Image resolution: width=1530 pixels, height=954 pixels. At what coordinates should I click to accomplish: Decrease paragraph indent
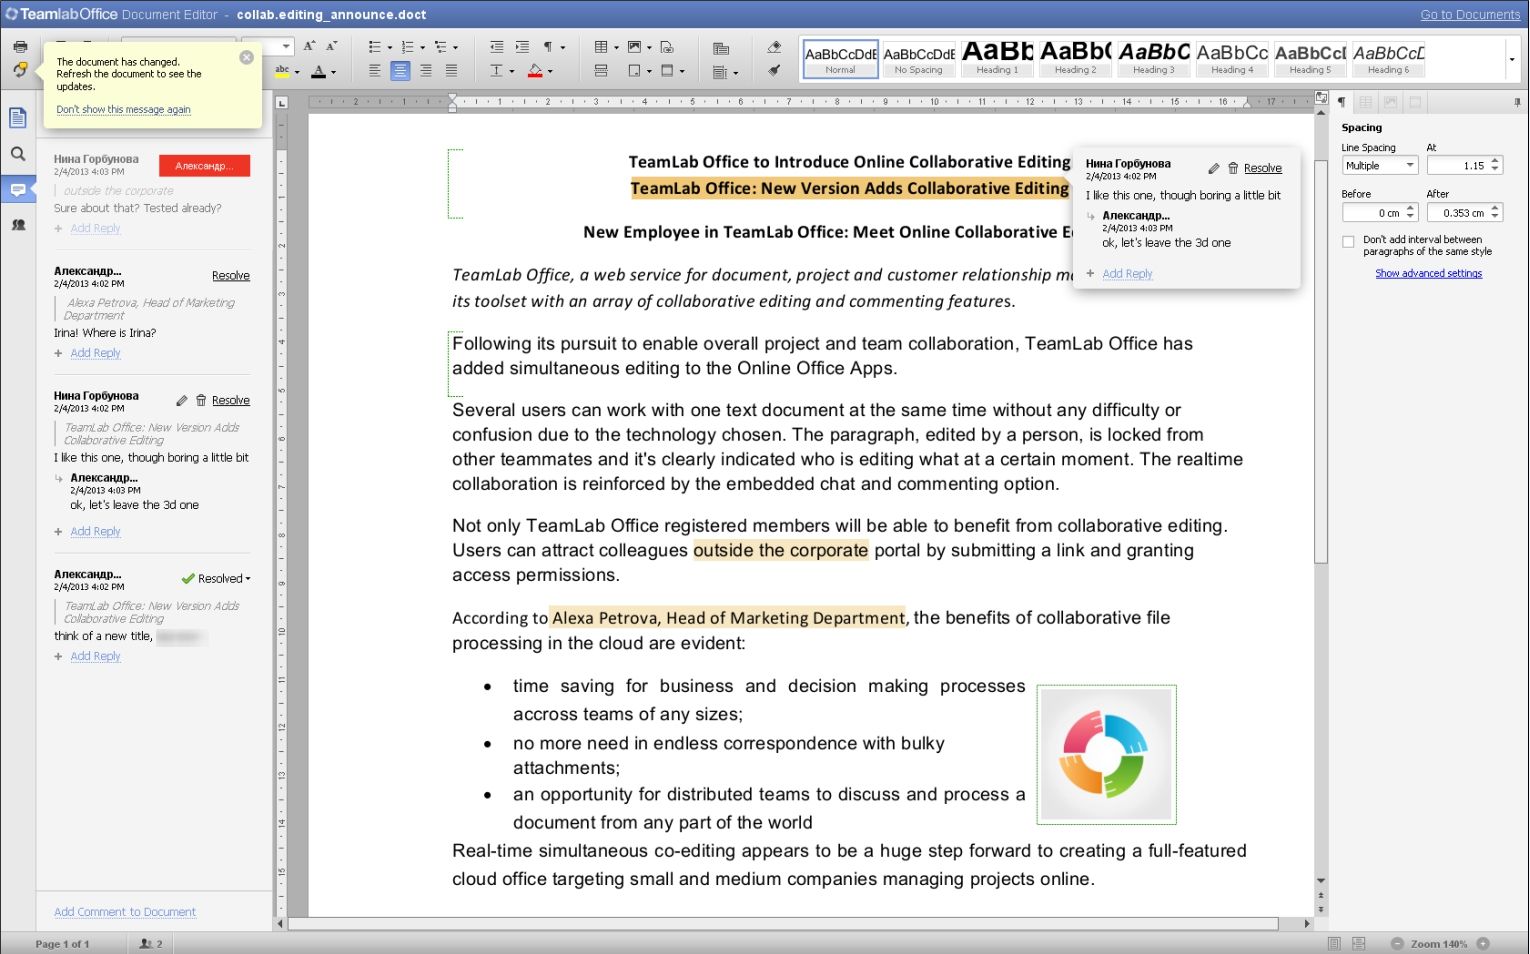point(497,47)
